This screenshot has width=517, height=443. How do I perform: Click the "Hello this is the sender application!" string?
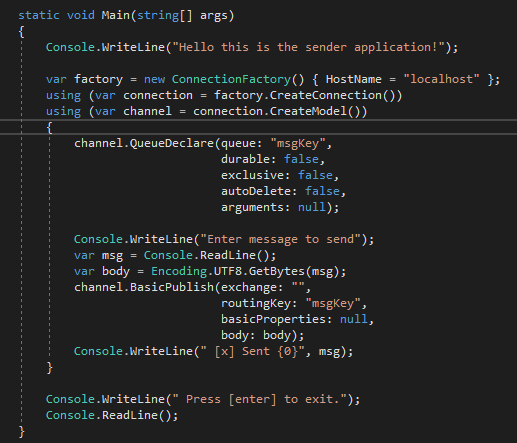tap(309, 47)
